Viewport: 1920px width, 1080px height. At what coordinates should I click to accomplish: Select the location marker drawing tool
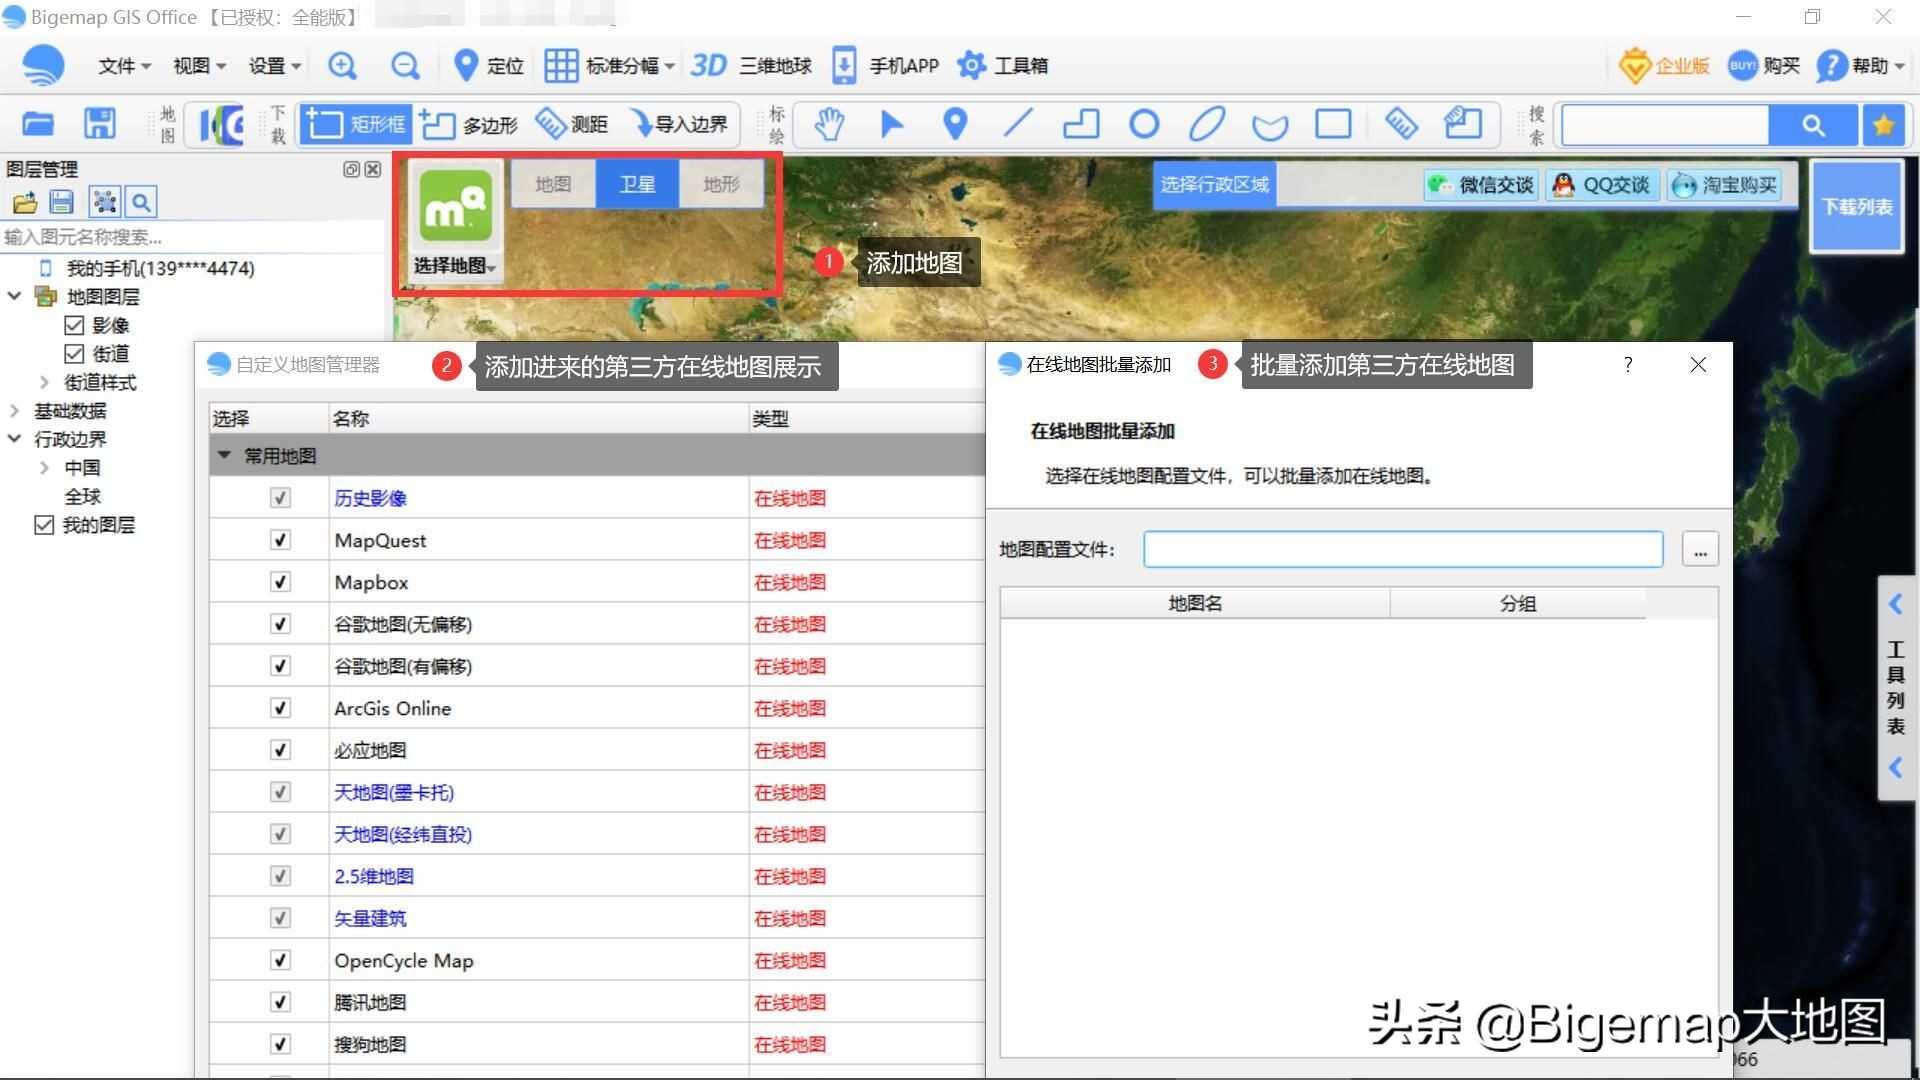click(954, 124)
